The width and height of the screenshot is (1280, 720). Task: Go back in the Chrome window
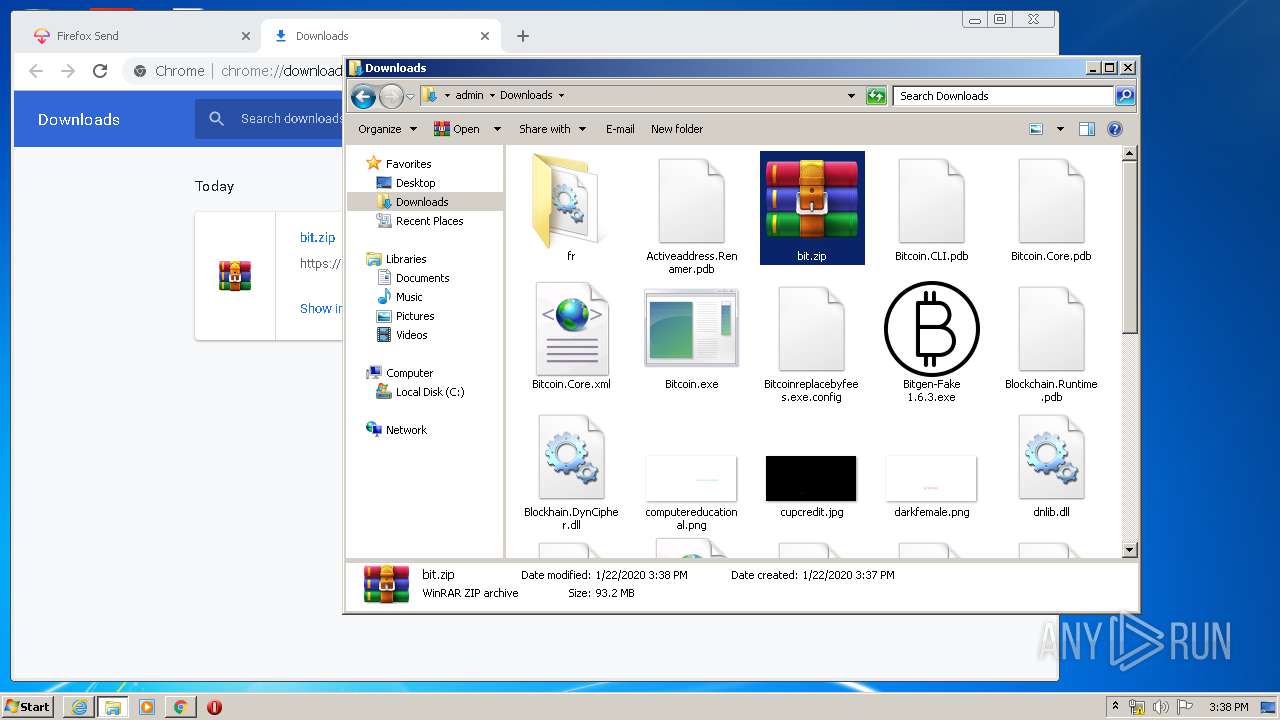point(36,71)
